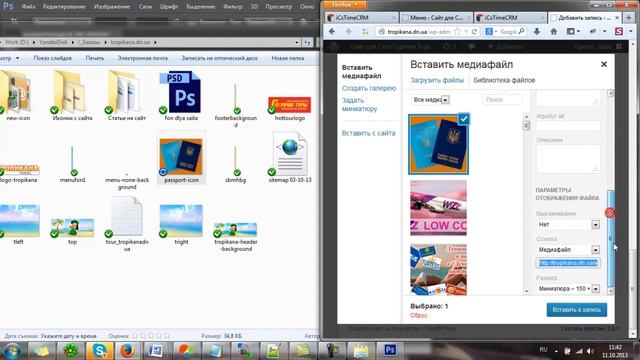
Task: Open ICQ flower icon in taskbar
Action: tap(71, 351)
